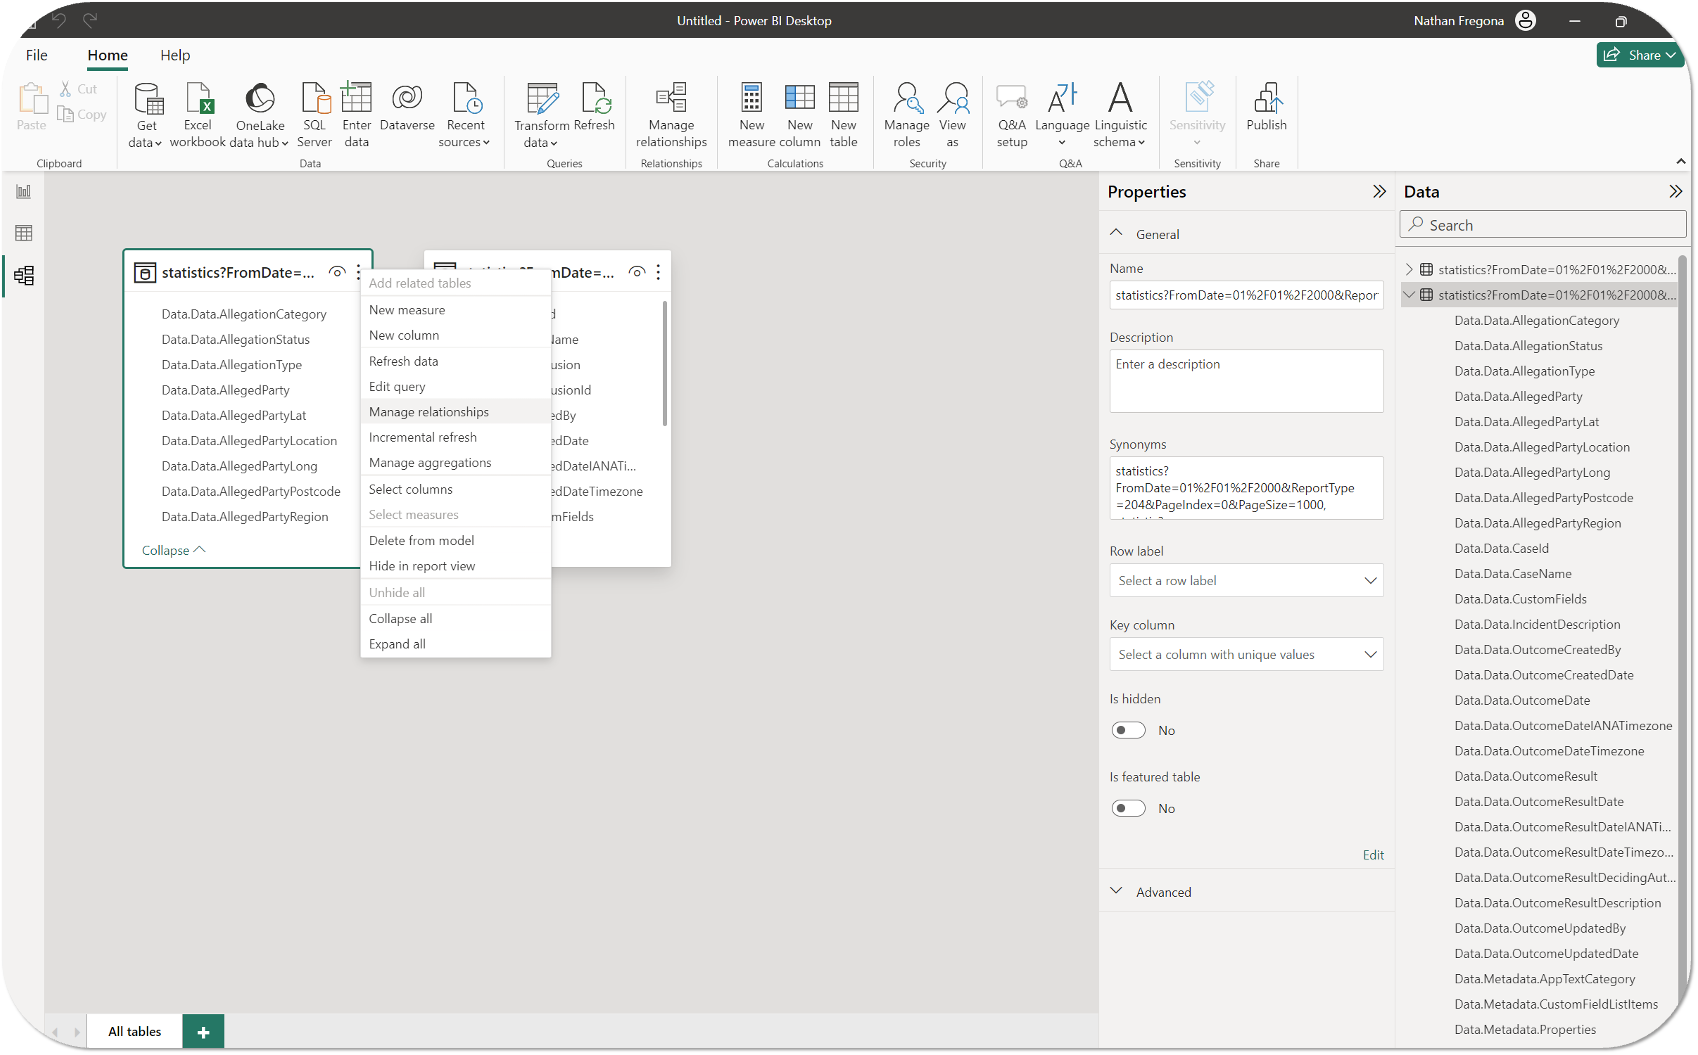Screen dimensions: 1698x1055
Task: Click the Edit link in Properties
Action: (1373, 855)
